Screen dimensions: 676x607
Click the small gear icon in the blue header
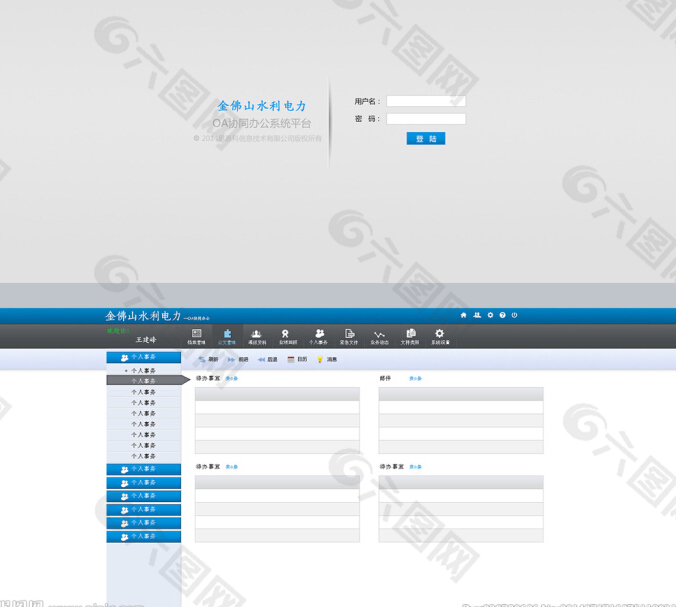(x=490, y=315)
